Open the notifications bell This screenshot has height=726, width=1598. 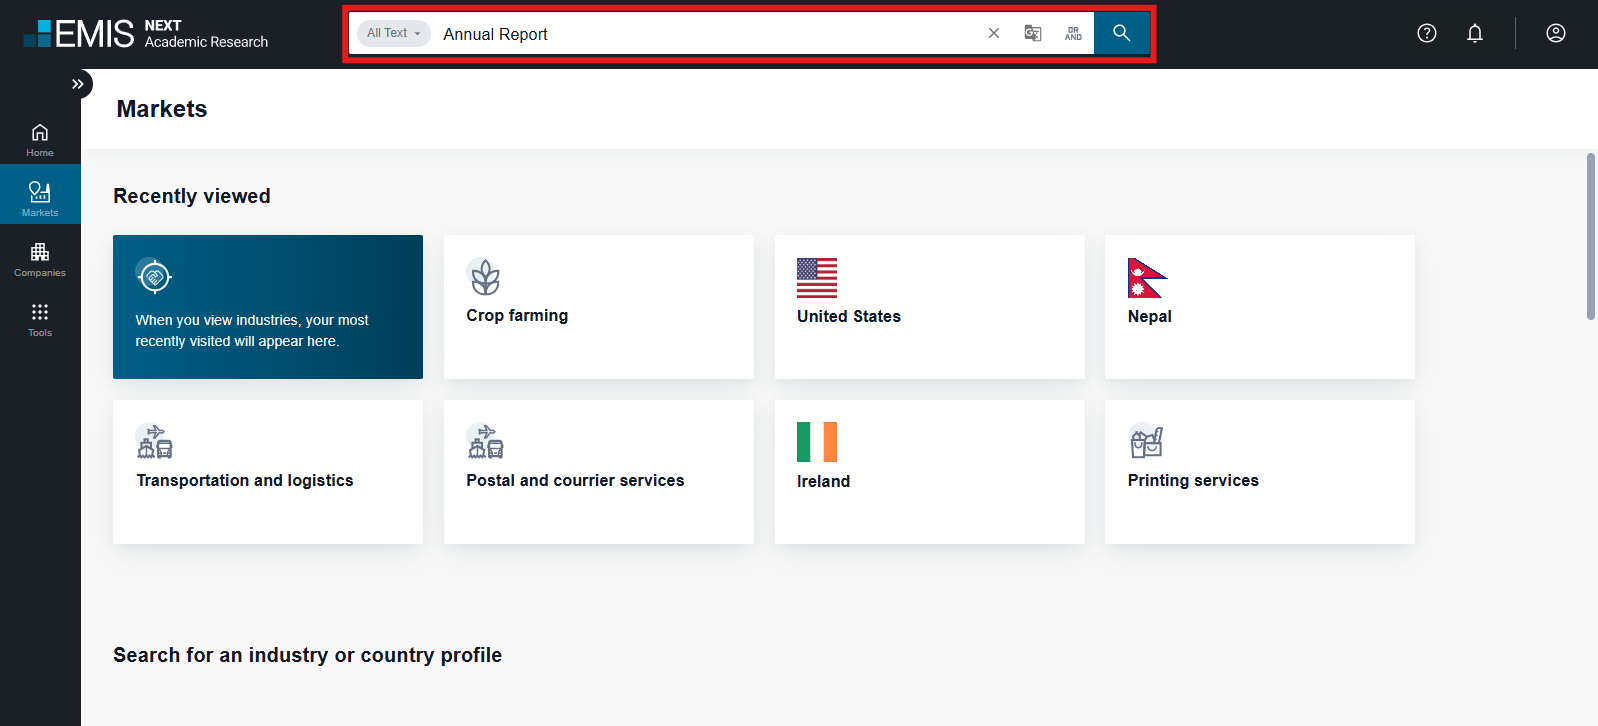(x=1475, y=33)
